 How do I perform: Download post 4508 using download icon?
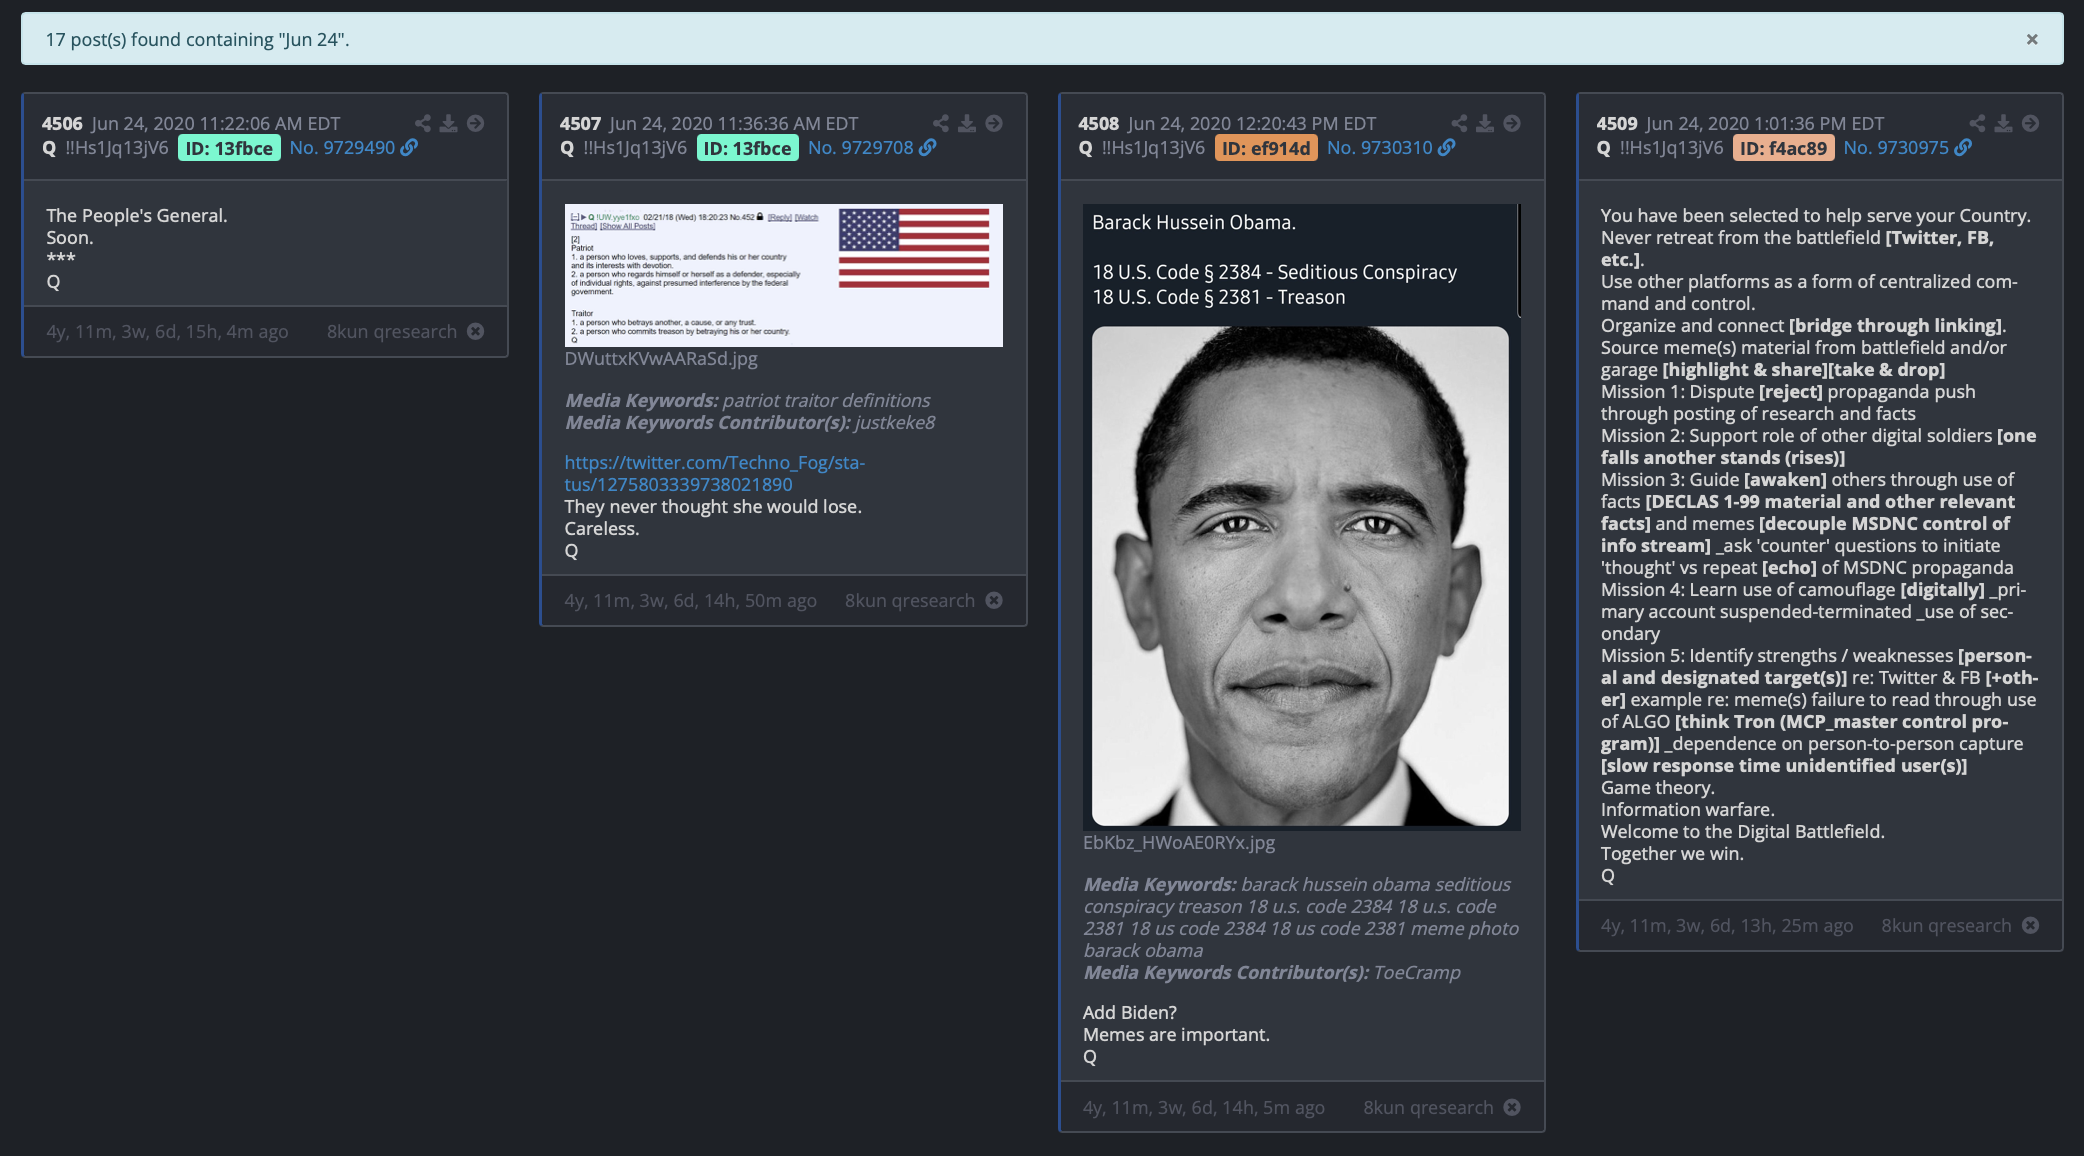(x=1485, y=123)
